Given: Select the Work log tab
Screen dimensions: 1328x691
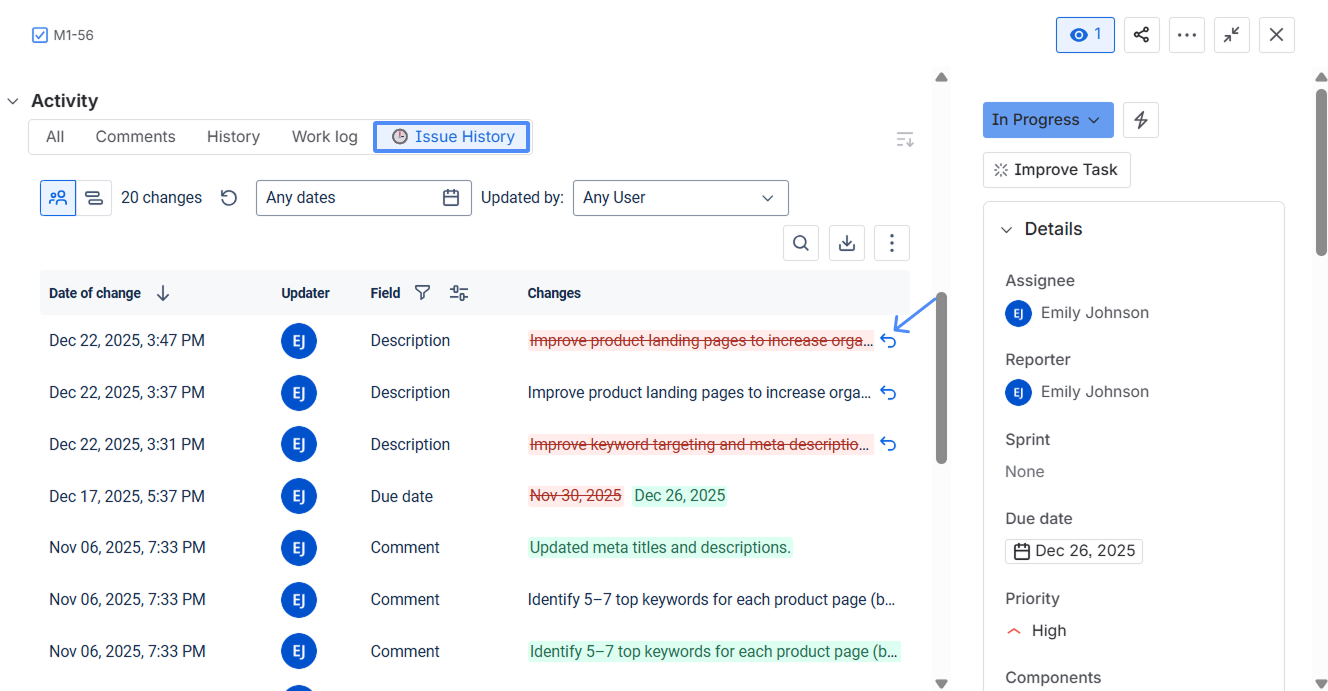Looking at the screenshot, I should click(x=324, y=137).
